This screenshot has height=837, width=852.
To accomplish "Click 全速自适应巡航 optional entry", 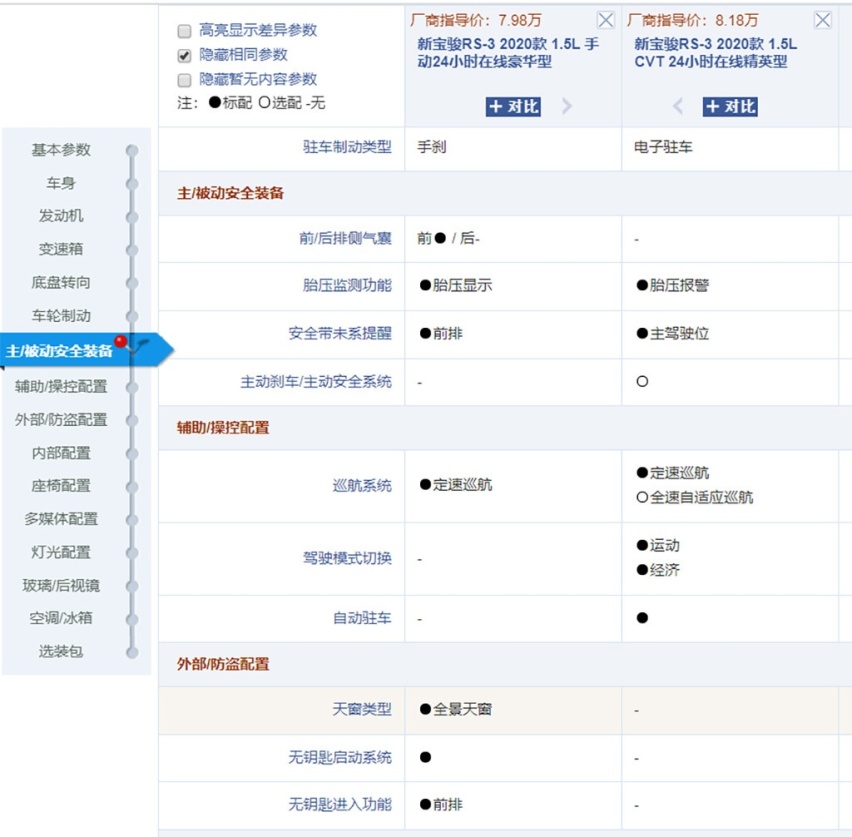I will pos(694,497).
